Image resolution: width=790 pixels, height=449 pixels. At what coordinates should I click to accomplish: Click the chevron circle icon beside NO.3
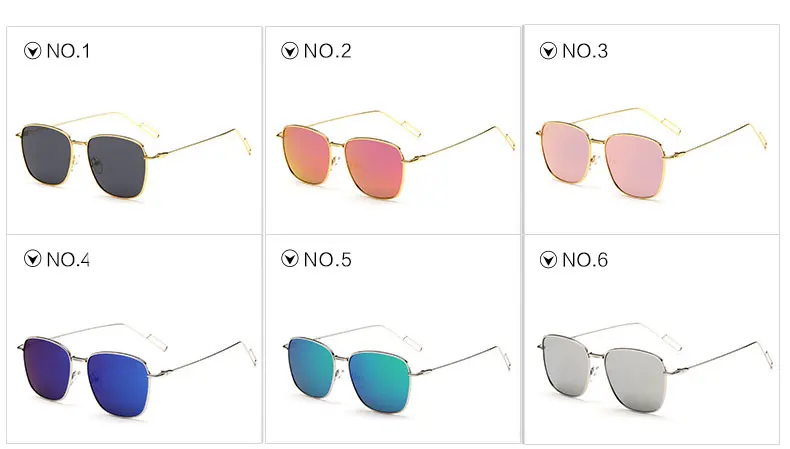tap(548, 51)
